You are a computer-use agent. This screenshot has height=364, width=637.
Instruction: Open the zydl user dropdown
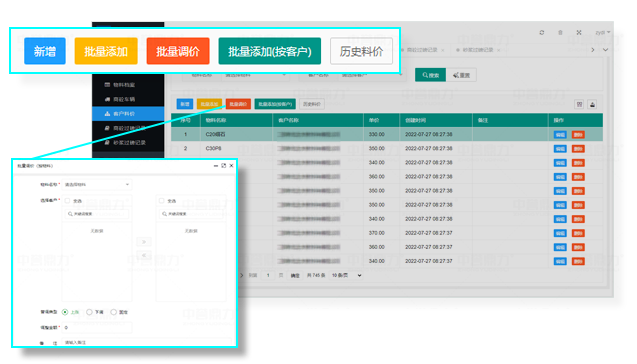tap(602, 32)
